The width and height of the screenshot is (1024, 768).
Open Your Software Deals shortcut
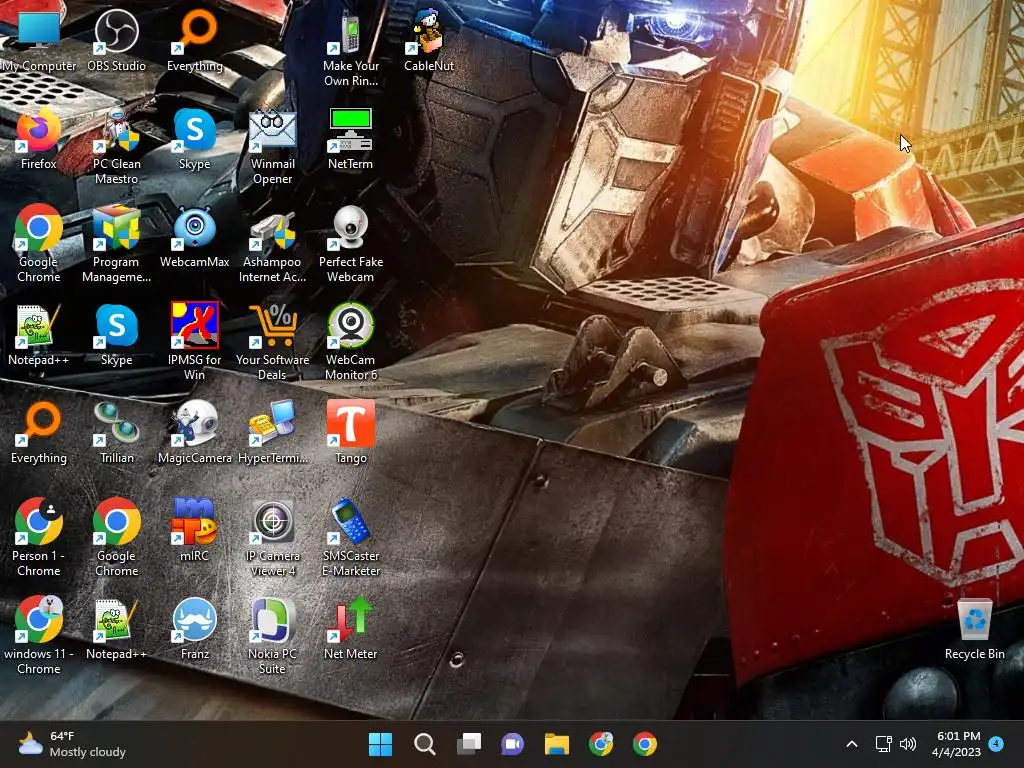272,343
